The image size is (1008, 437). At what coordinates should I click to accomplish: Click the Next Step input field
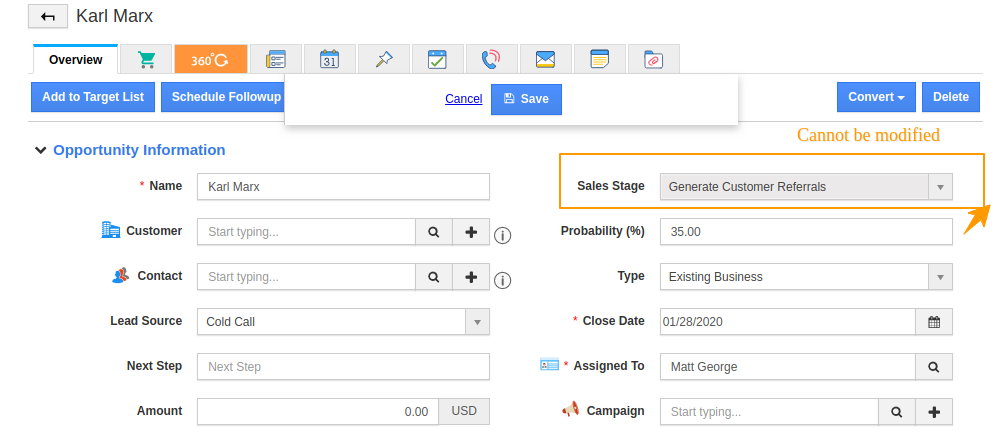coord(343,367)
